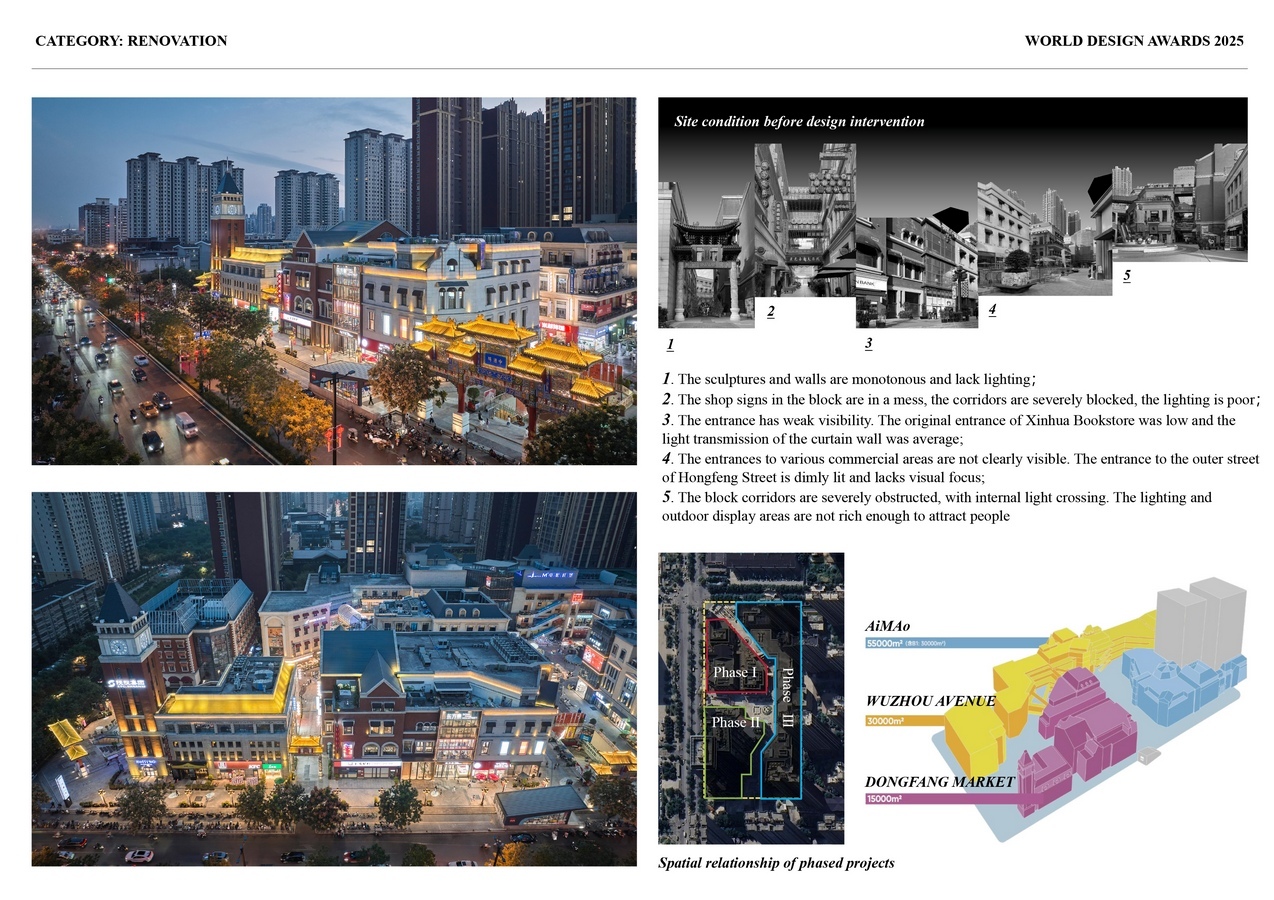The width and height of the screenshot is (1274, 900).
Task: Click the AiMAo heading
Action: pyautogui.click(x=887, y=626)
